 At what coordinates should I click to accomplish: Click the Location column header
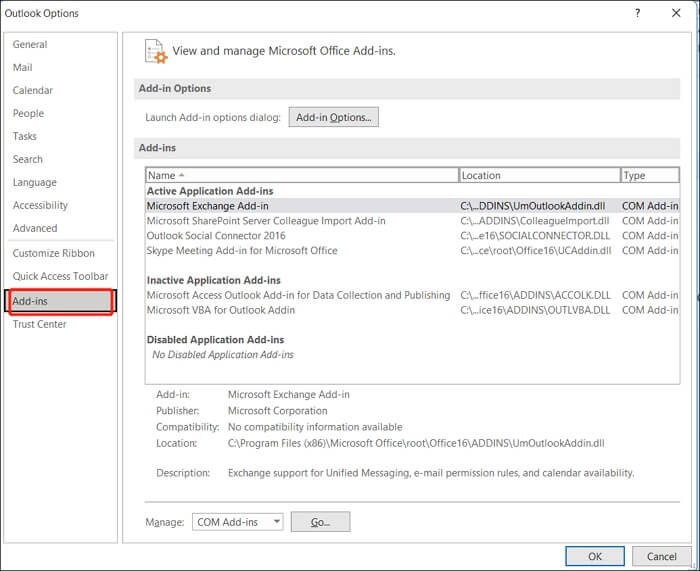pos(539,175)
